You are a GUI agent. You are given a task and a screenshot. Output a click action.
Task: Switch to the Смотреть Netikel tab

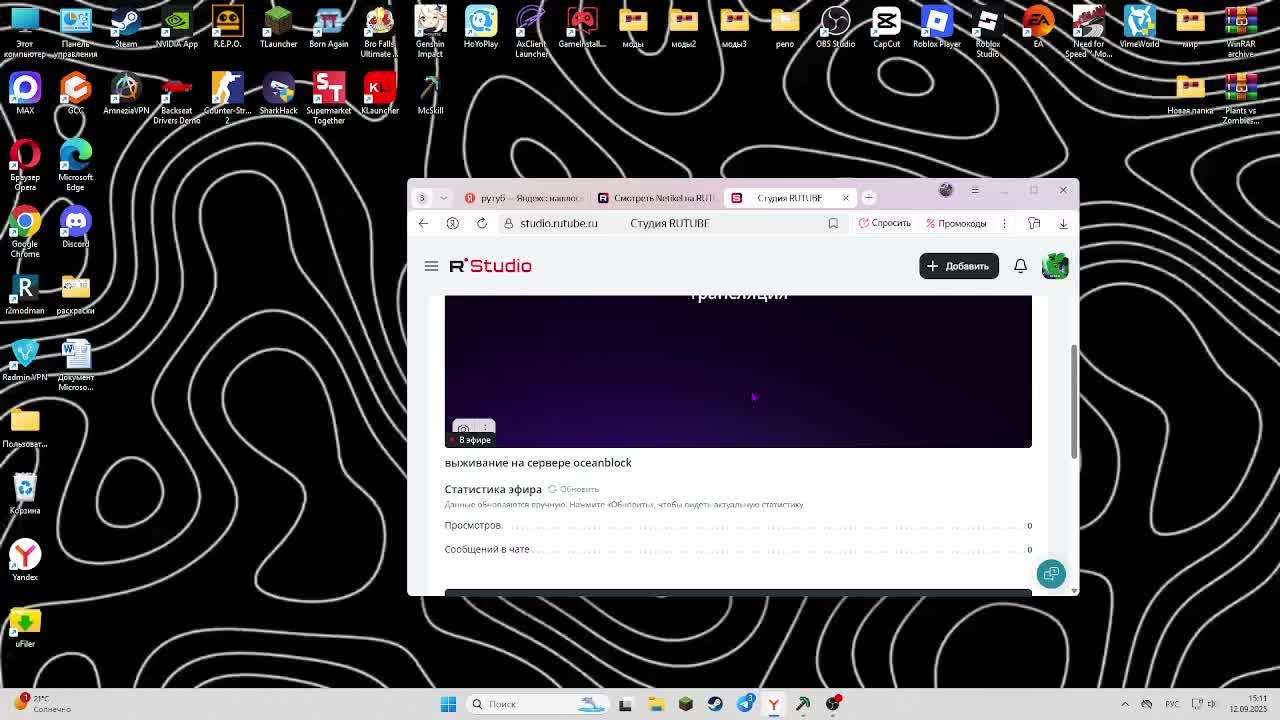655,198
